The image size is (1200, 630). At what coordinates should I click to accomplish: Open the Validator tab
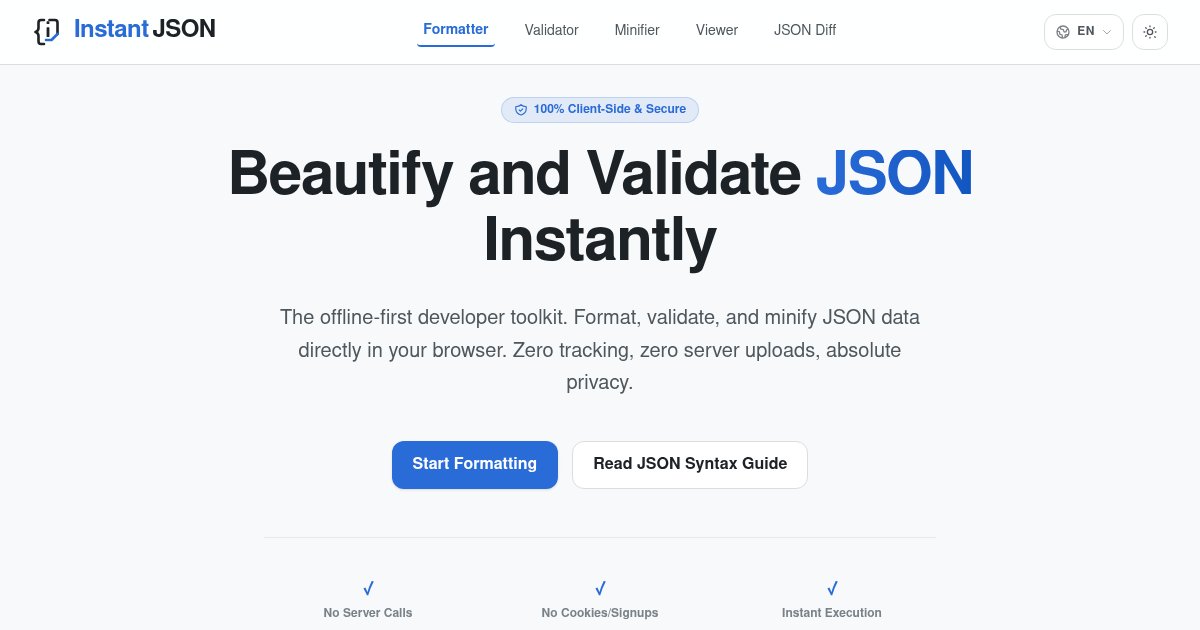552,30
